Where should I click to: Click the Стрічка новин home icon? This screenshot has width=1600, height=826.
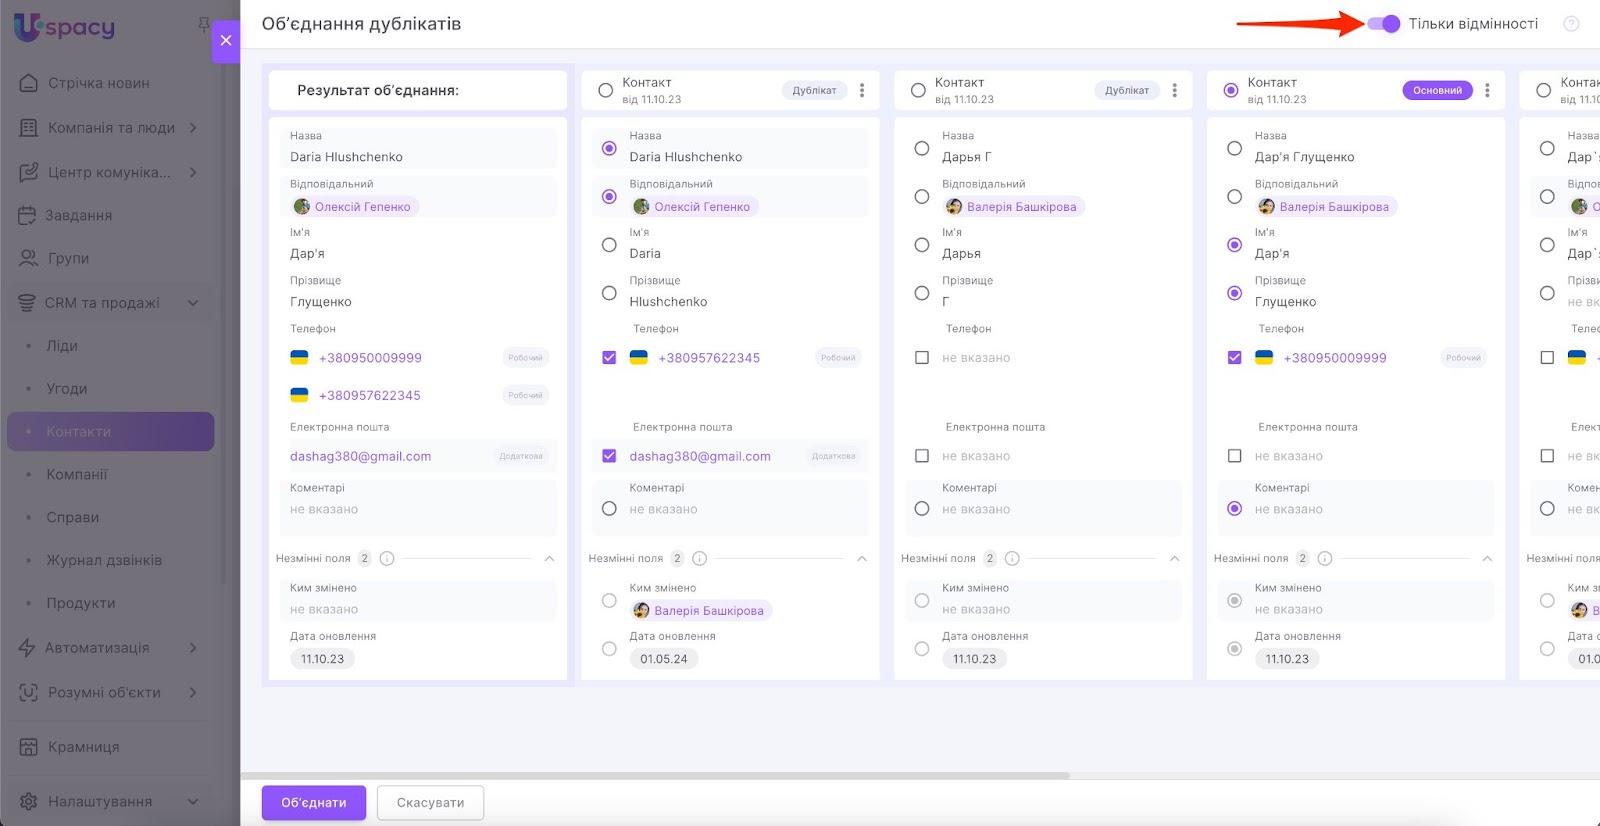[x=29, y=83]
